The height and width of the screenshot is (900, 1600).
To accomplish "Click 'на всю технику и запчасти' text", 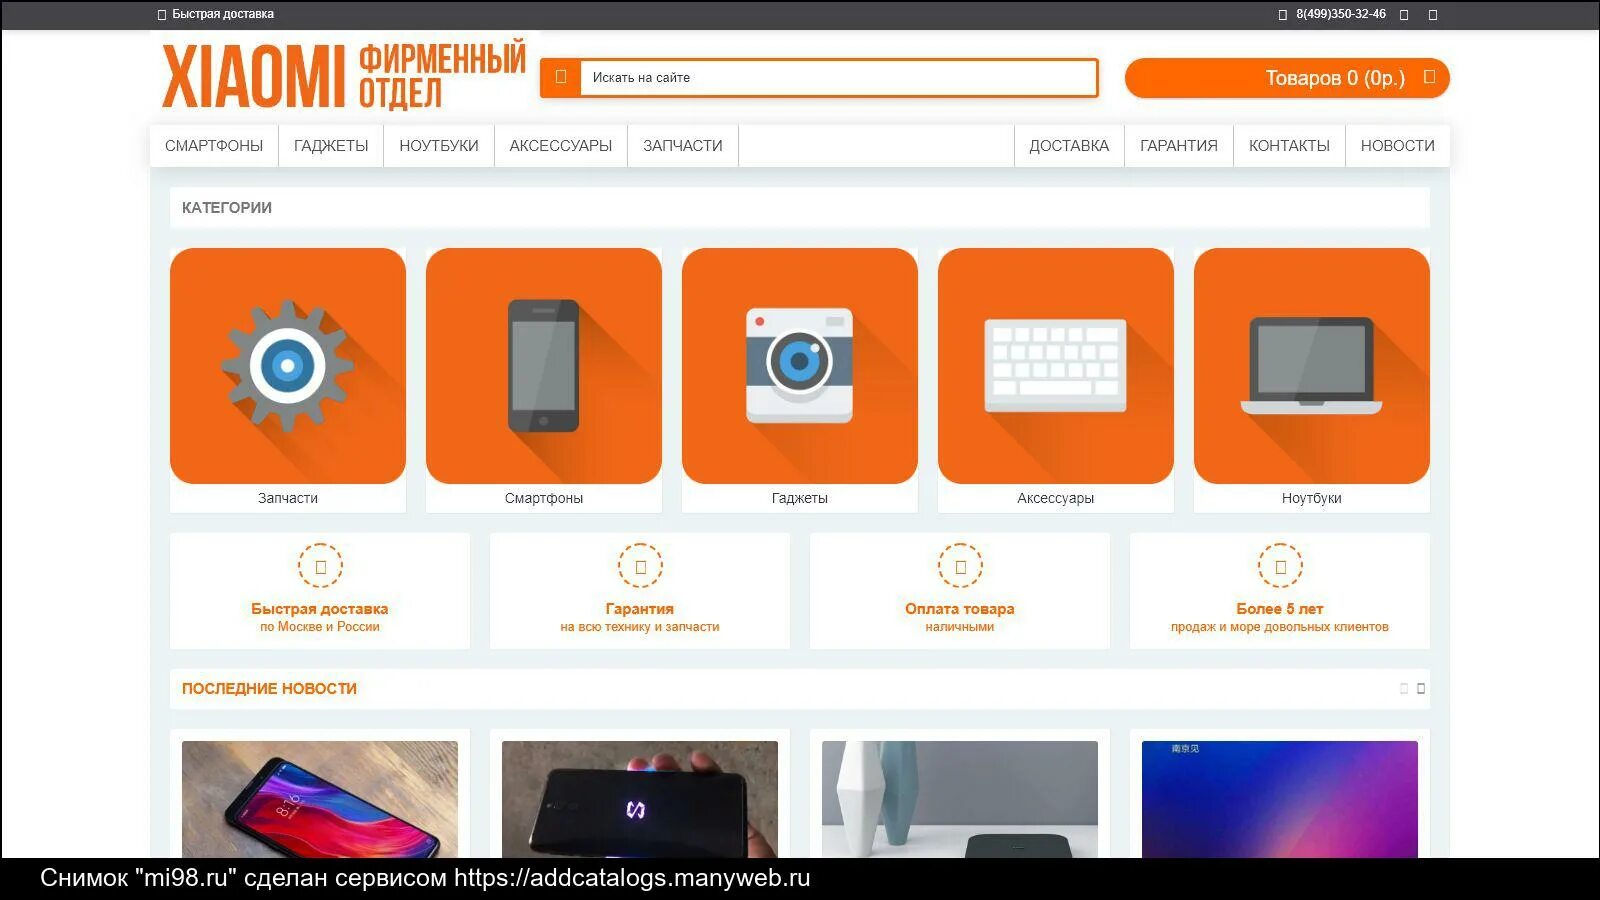I will (640, 627).
